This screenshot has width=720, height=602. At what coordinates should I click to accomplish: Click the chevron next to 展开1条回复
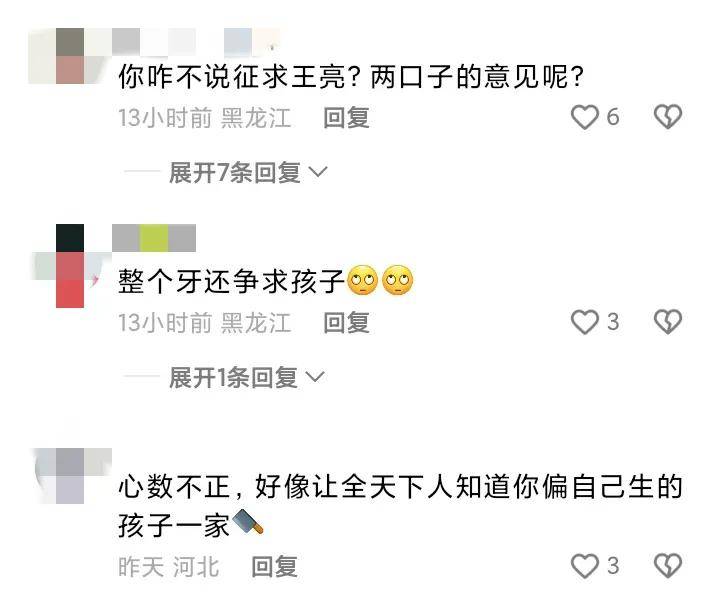click(315, 377)
